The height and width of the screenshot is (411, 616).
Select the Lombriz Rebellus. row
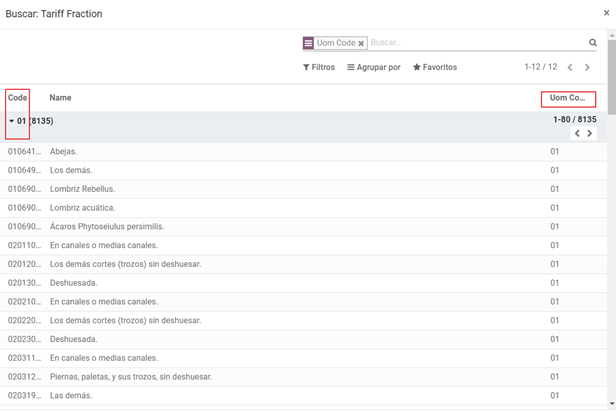click(82, 189)
